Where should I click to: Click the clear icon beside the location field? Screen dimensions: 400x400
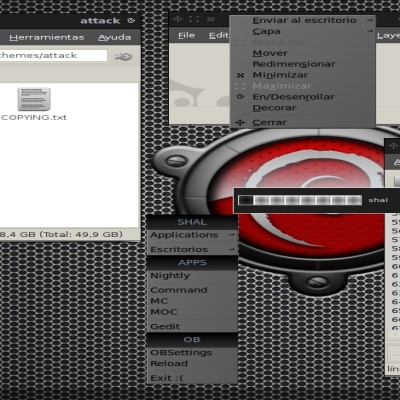[123, 56]
